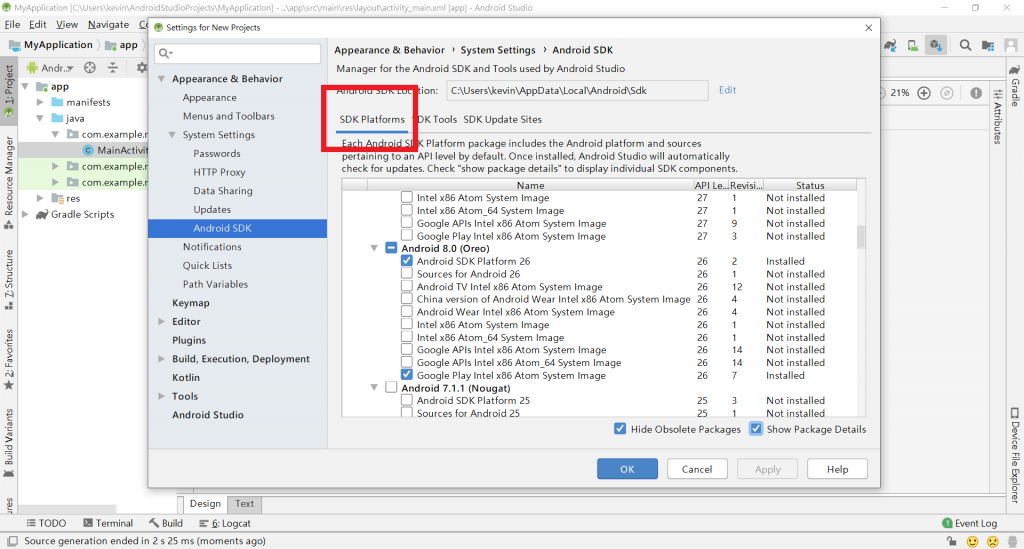The width and height of the screenshot is (1024, 549).
Task: Check Android TV Intel x86 Atom System Image
Action: click(x=407, y=286)
